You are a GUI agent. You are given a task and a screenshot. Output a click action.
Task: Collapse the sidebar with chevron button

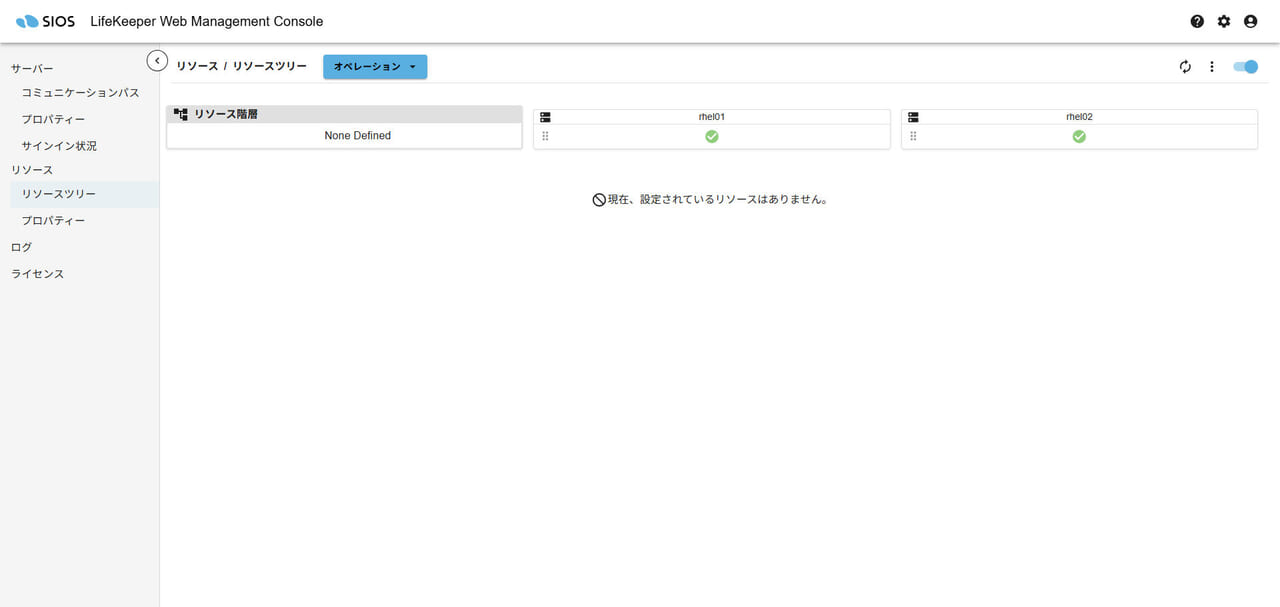tap(157, 61)
